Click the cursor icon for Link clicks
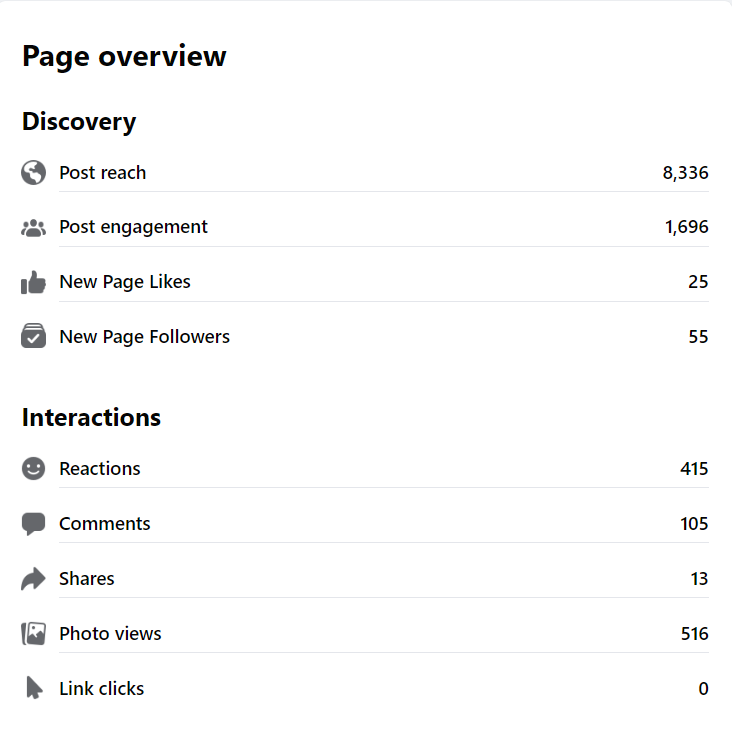The height and width of the screenshot is (740, 732). coord(34,689)
